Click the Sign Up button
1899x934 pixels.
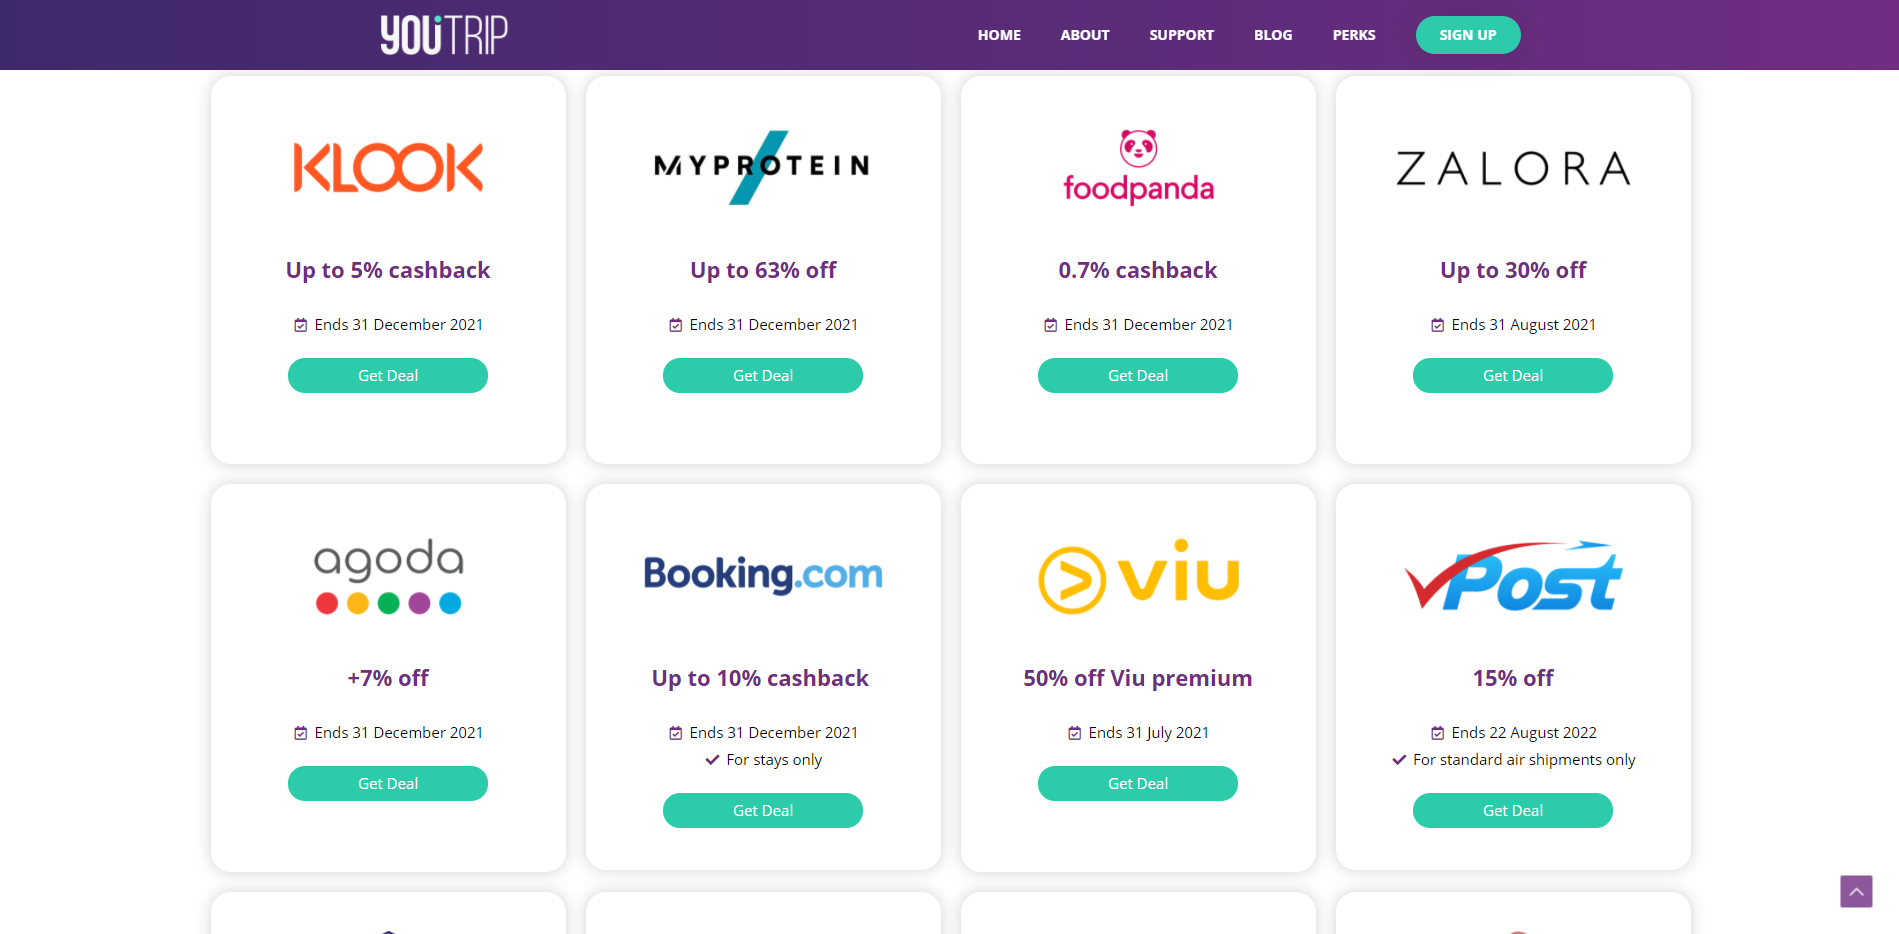(1468, 35)
